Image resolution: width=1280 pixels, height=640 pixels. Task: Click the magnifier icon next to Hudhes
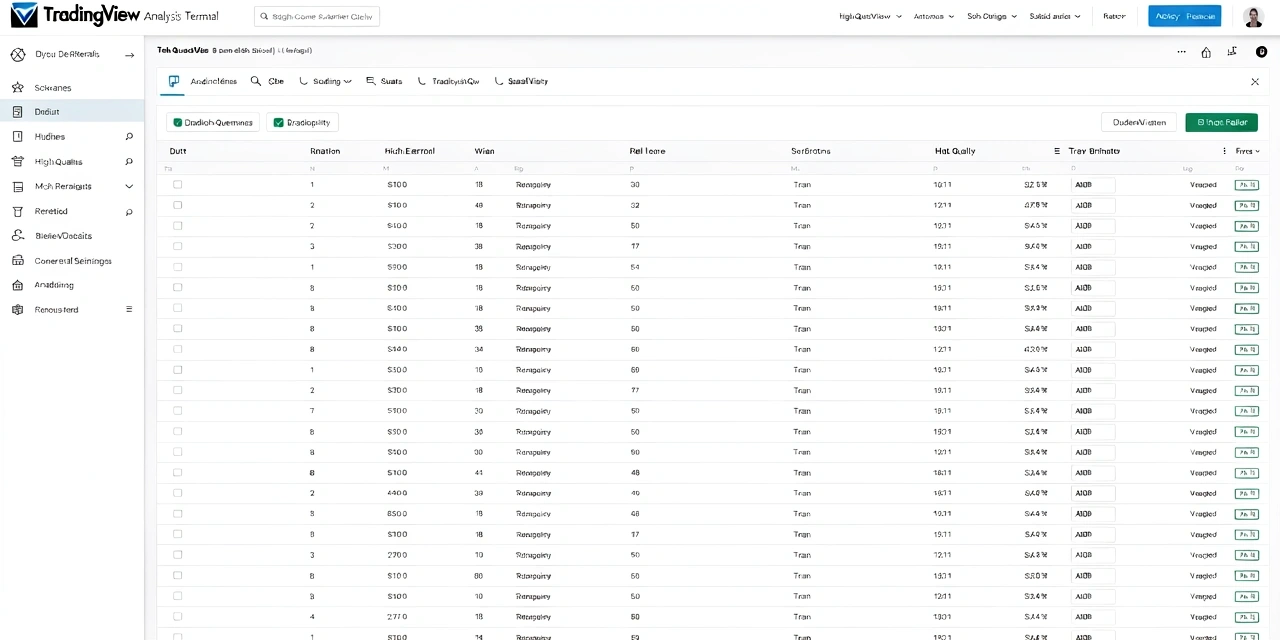coord(129,137)
